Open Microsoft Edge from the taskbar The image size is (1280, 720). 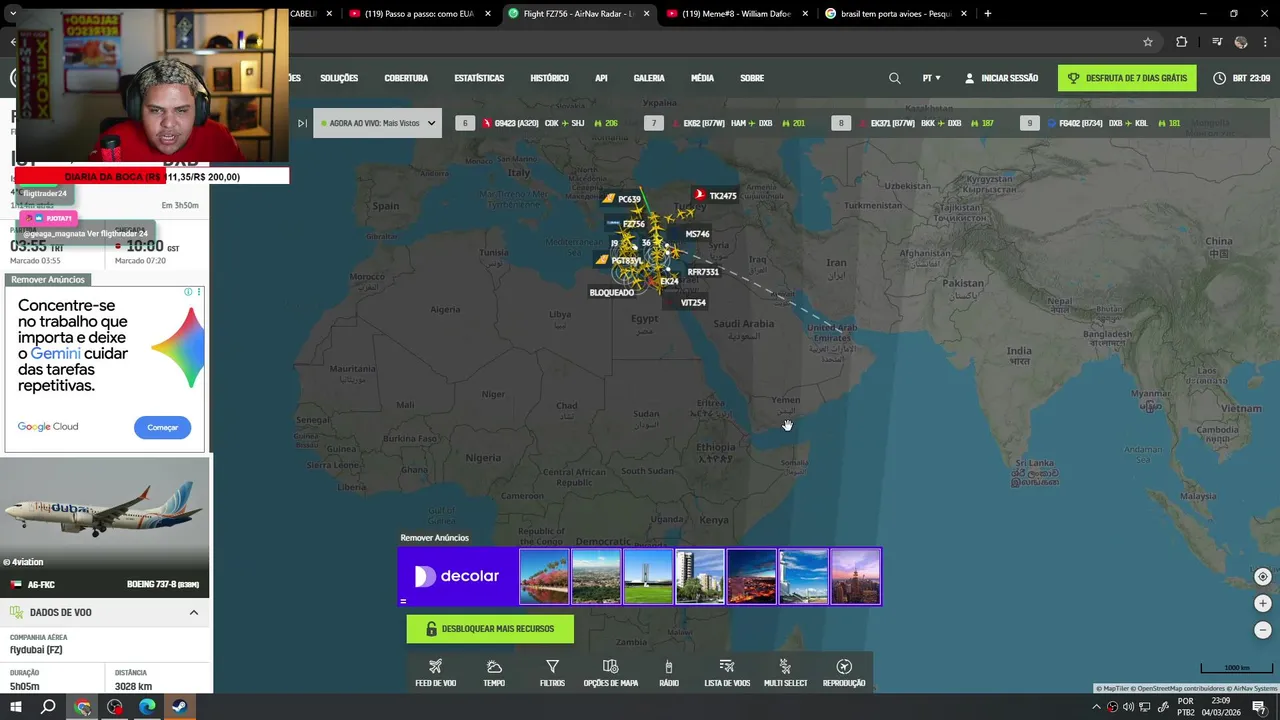coord(147,707)
